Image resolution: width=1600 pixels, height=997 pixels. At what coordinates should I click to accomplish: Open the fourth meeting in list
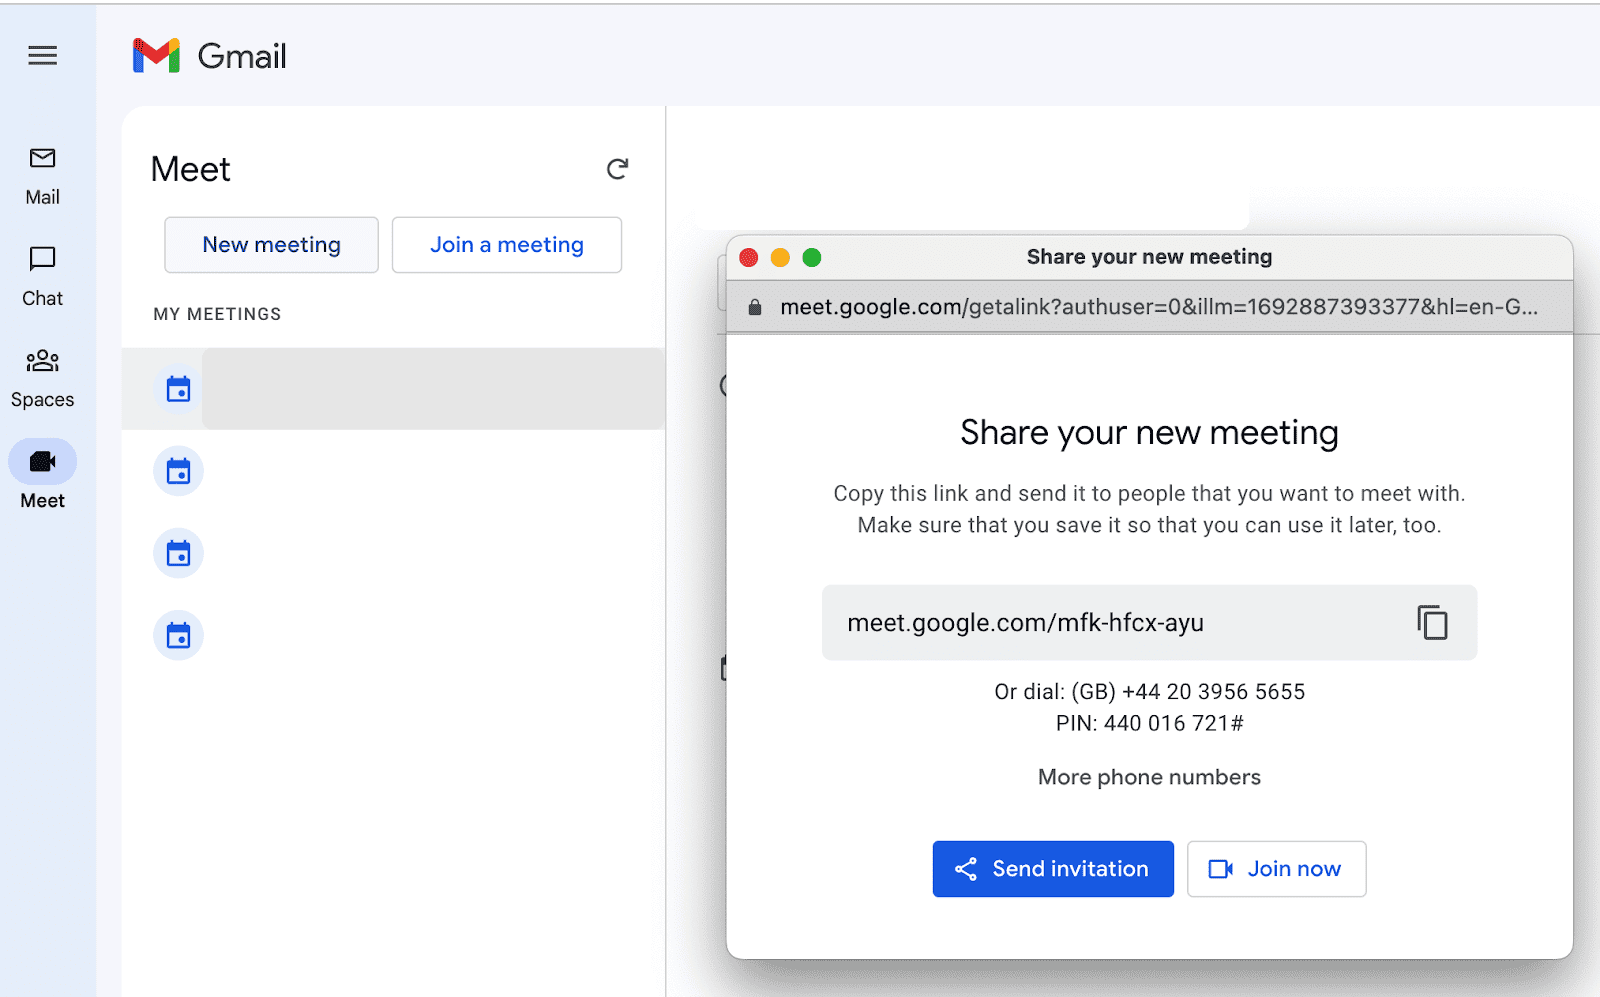click(178, 635)
